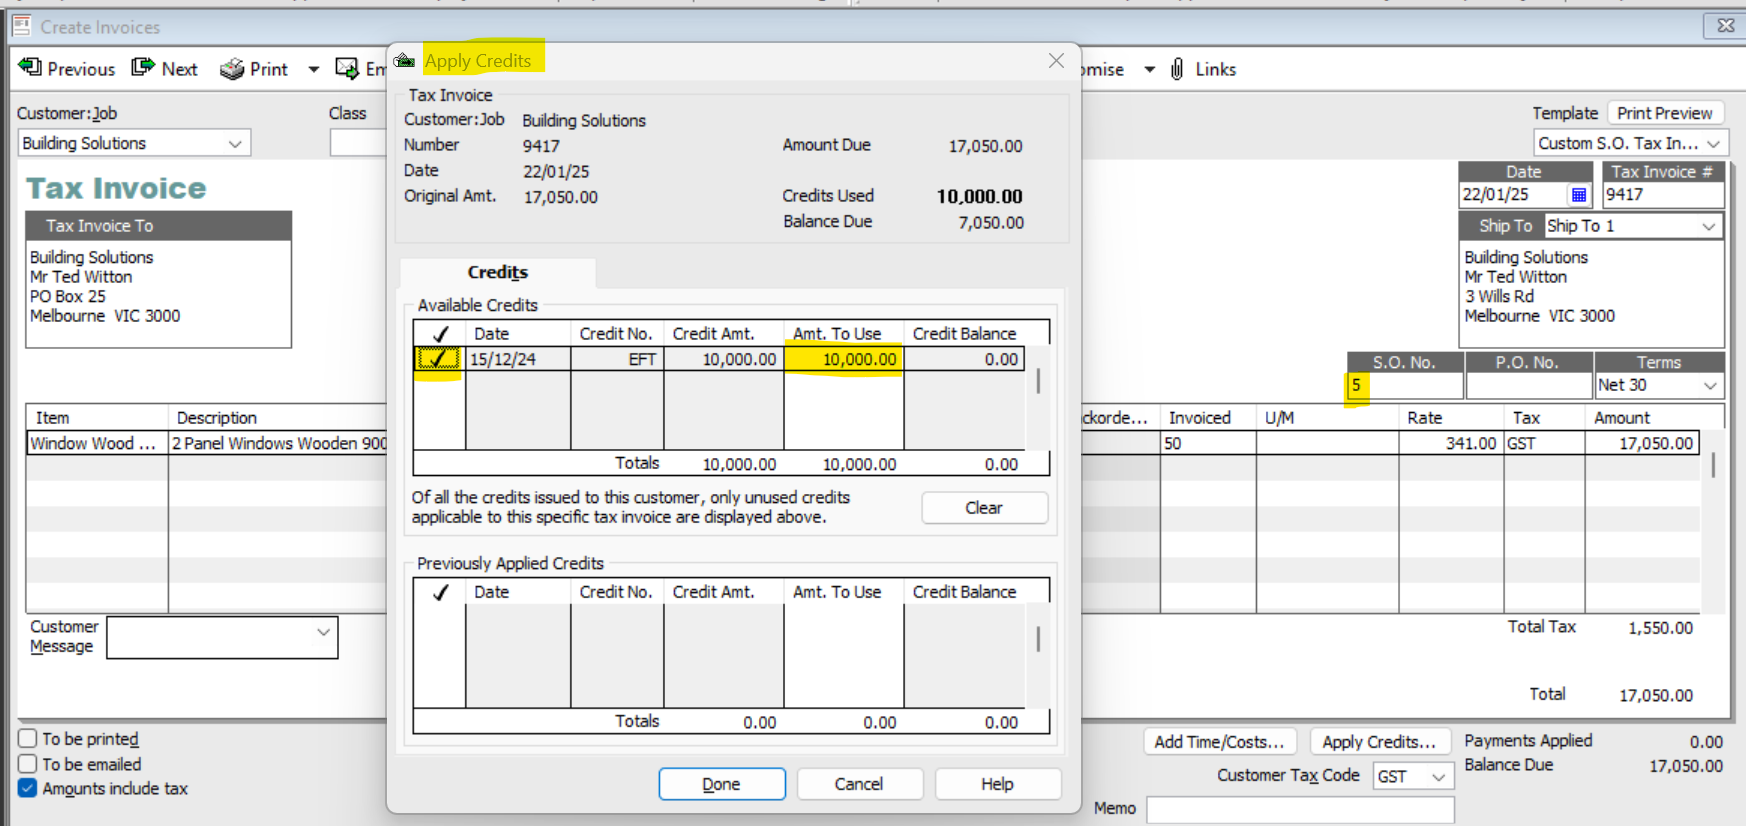Click the Previous arrow icon in toolbar
Viewport: 1746px width, 826px height.
click(x=30, y=68)
